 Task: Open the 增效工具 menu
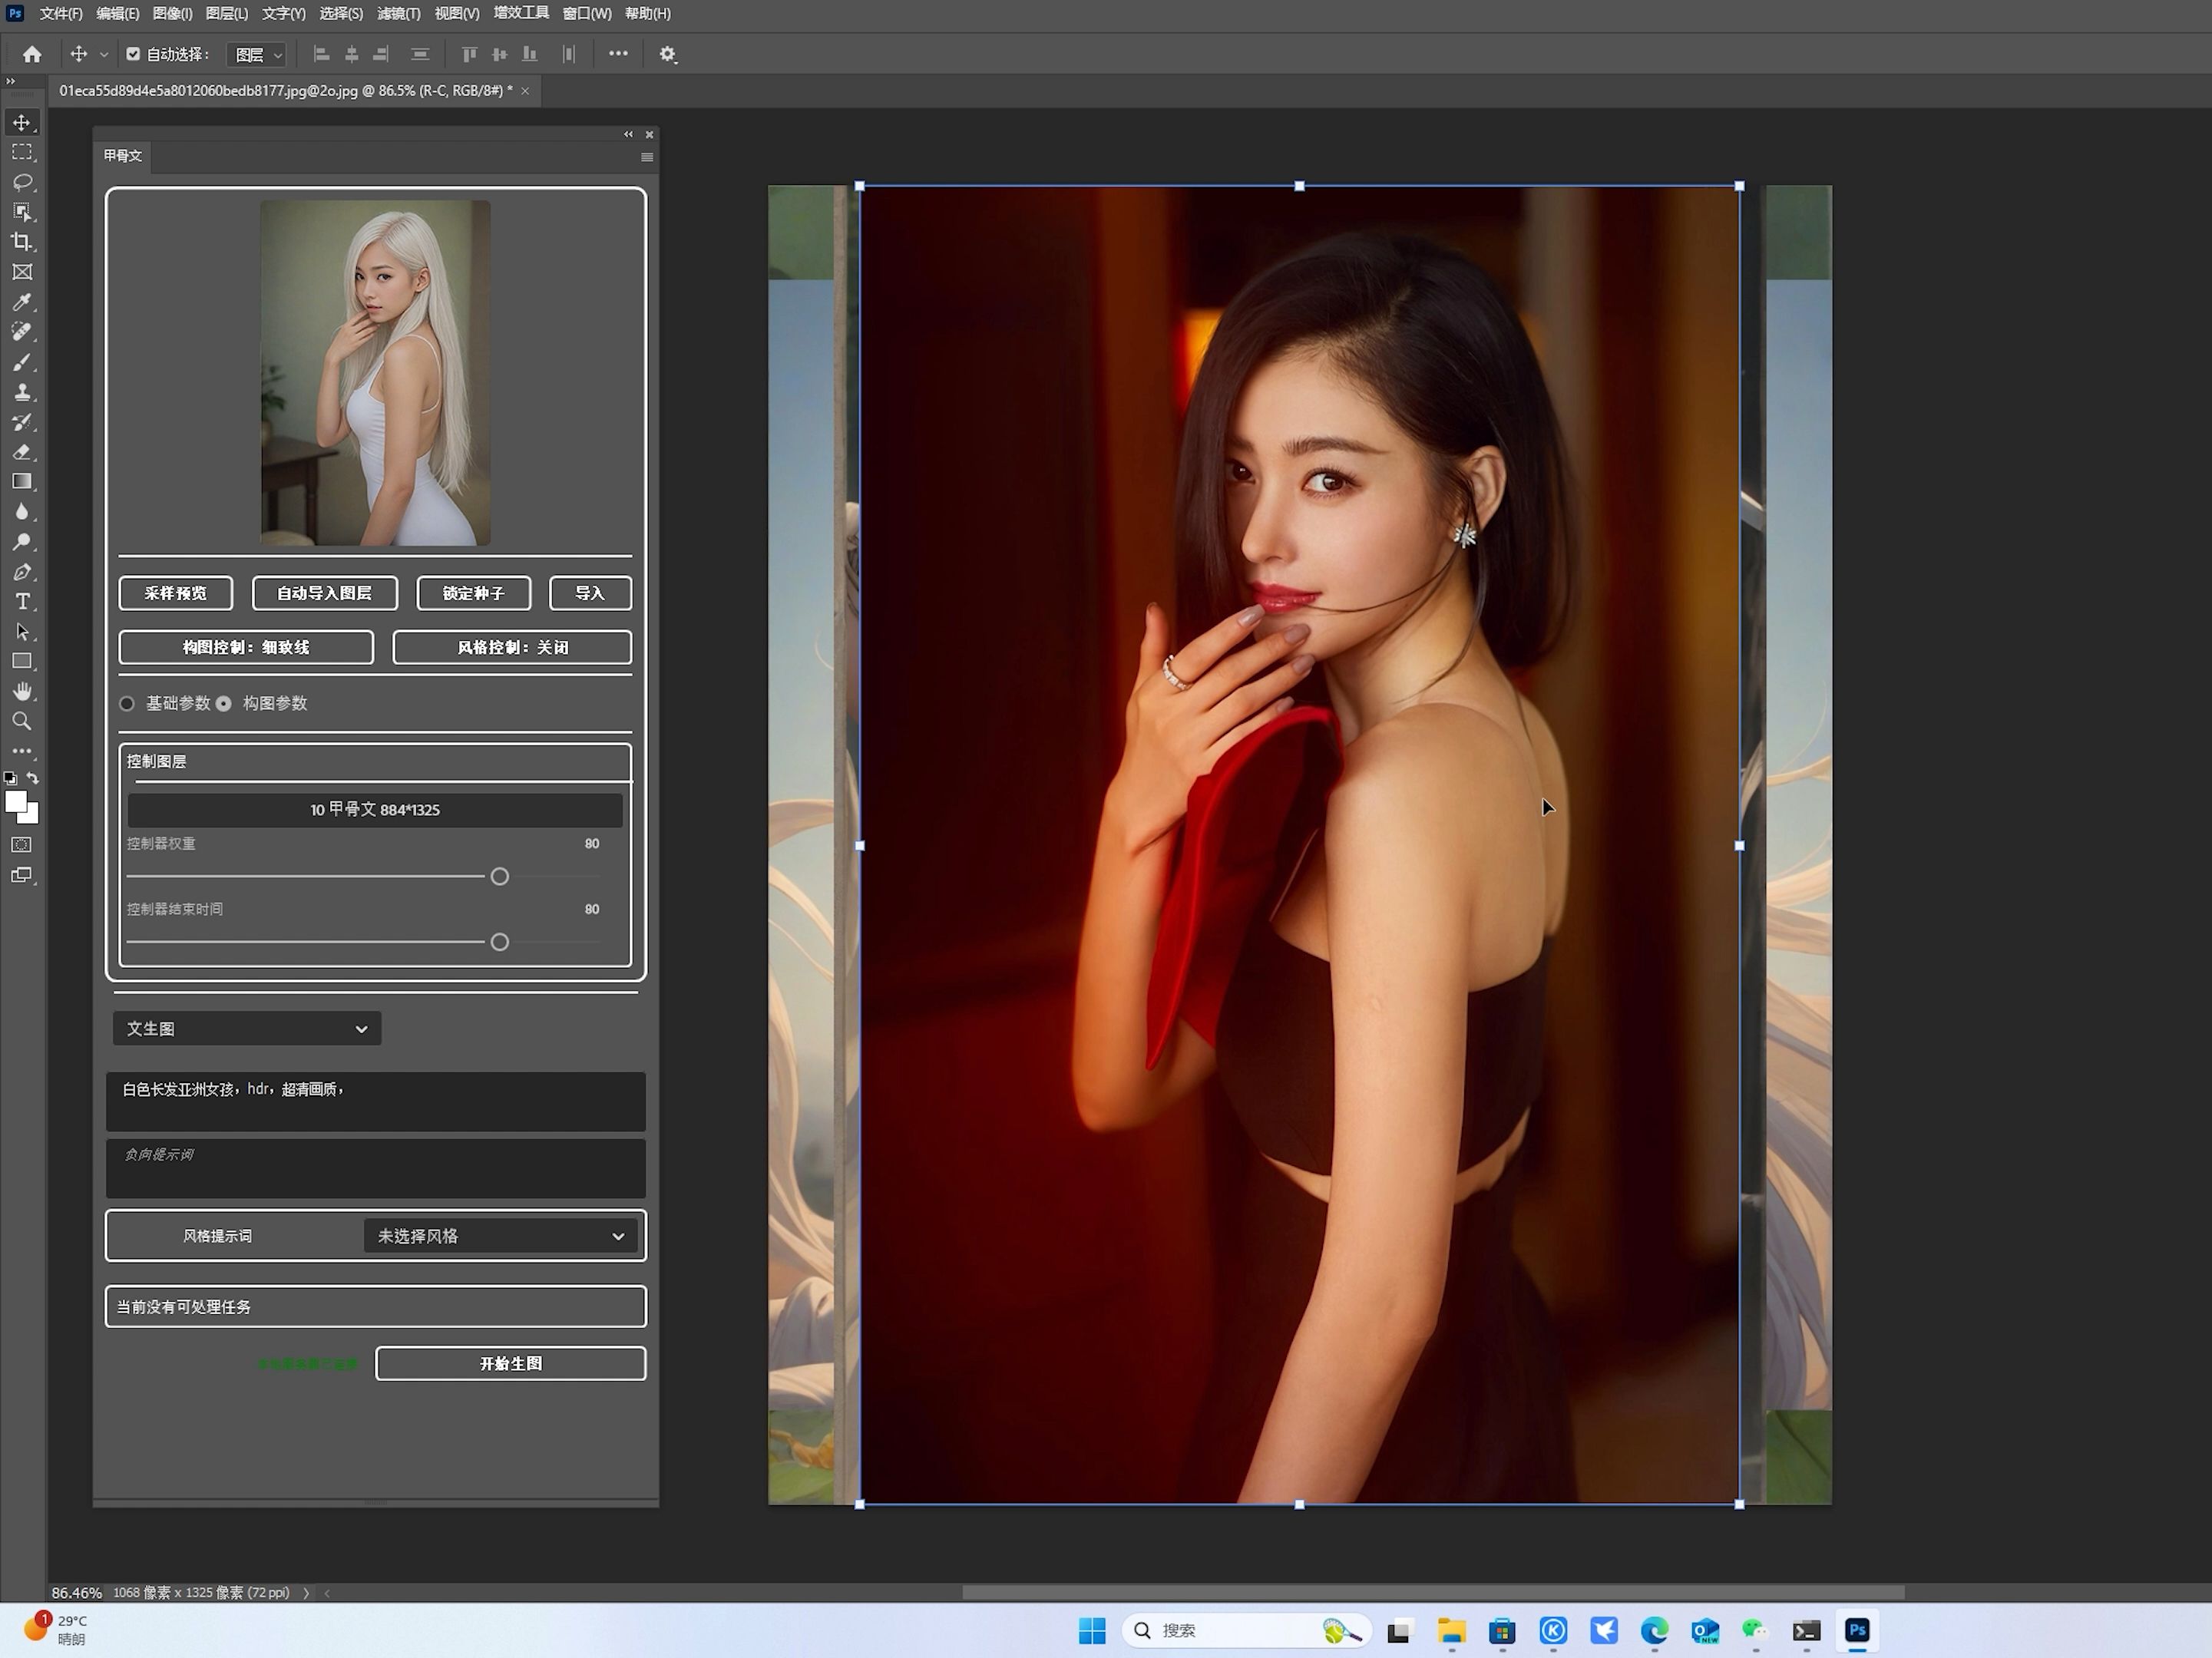(x=521, y=13)
